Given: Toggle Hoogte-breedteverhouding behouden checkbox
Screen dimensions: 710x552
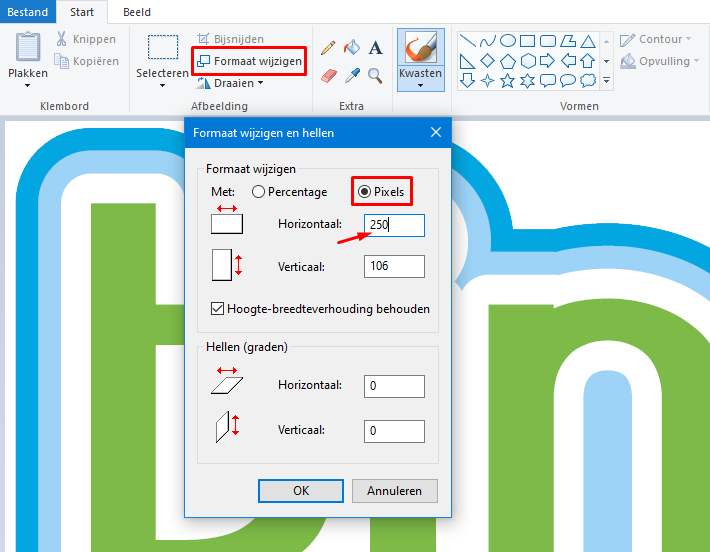Looking at the screenshot, I should [x=217, y=309].
